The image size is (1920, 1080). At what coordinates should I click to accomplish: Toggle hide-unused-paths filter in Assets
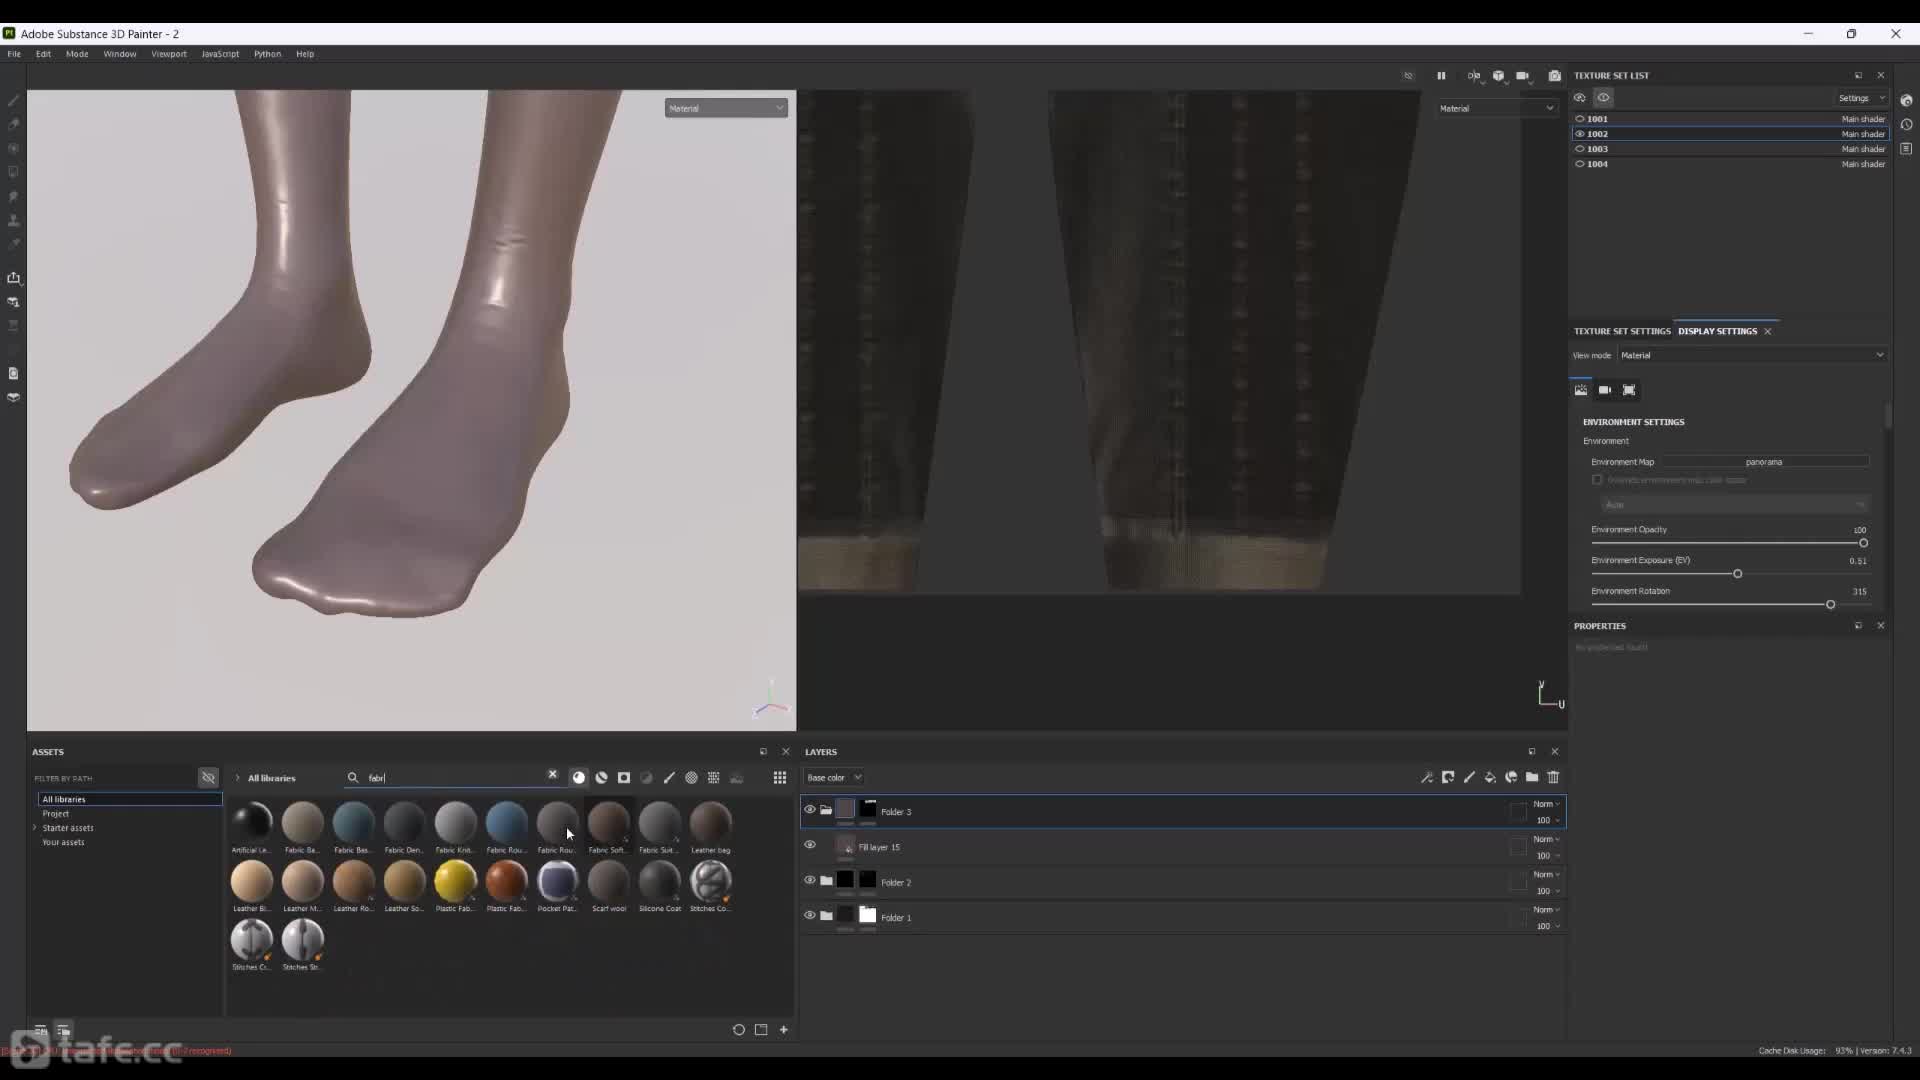click(x=208, y=777)
